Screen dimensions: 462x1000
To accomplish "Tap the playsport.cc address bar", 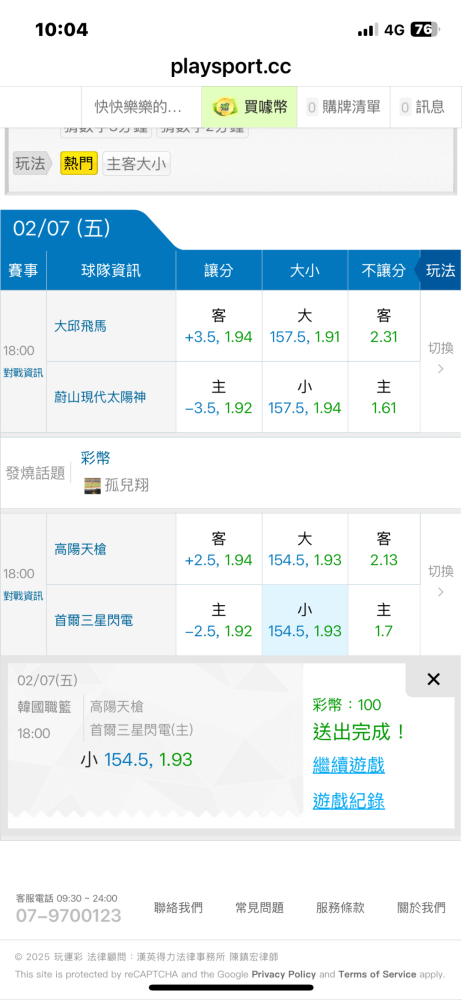I will [231, 66].
